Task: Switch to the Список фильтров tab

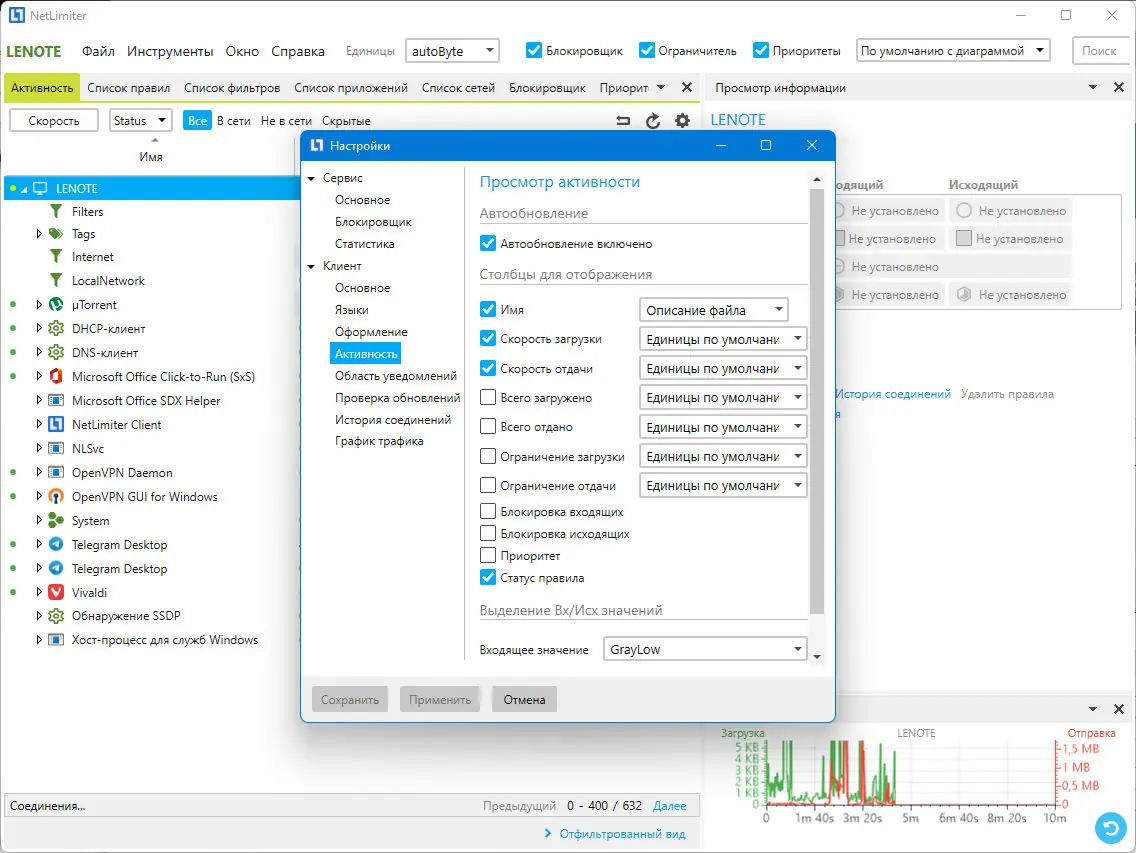Action: coord(232,88)
